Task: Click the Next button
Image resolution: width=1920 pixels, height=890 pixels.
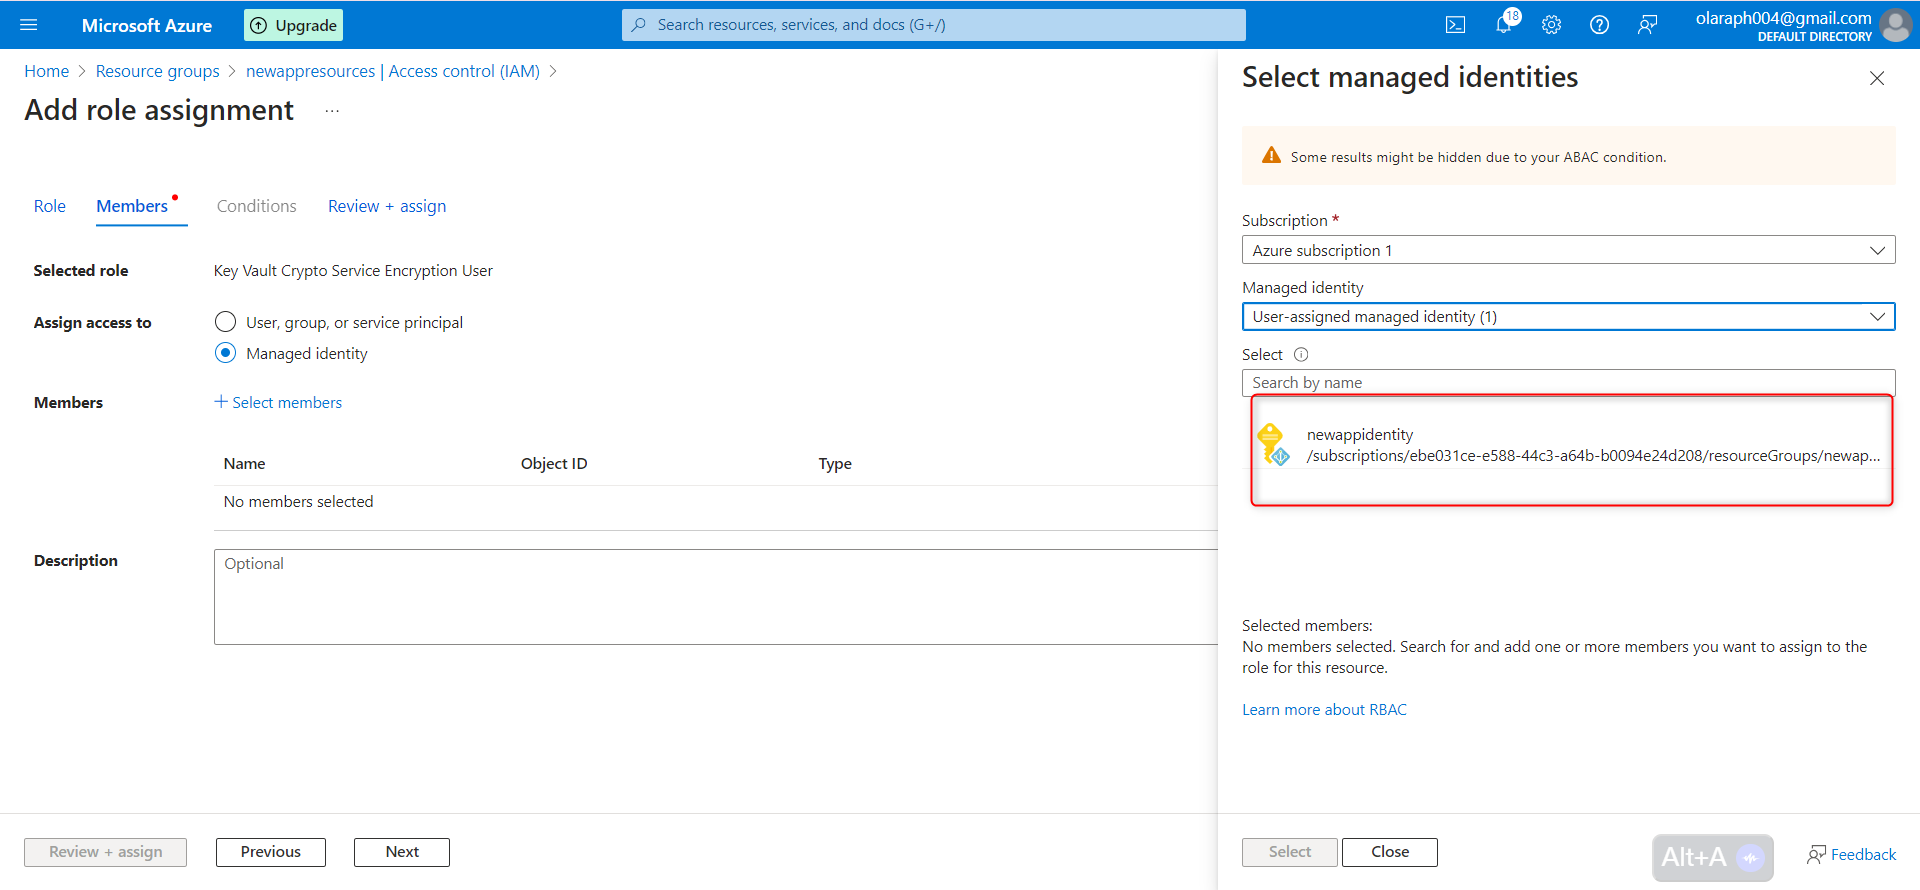Action: point(402,852)
